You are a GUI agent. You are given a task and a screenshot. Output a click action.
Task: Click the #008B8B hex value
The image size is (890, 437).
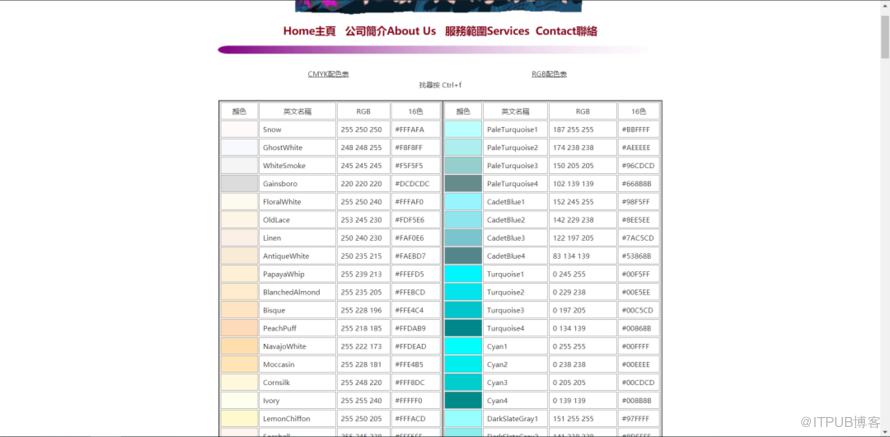pos(636,401)
